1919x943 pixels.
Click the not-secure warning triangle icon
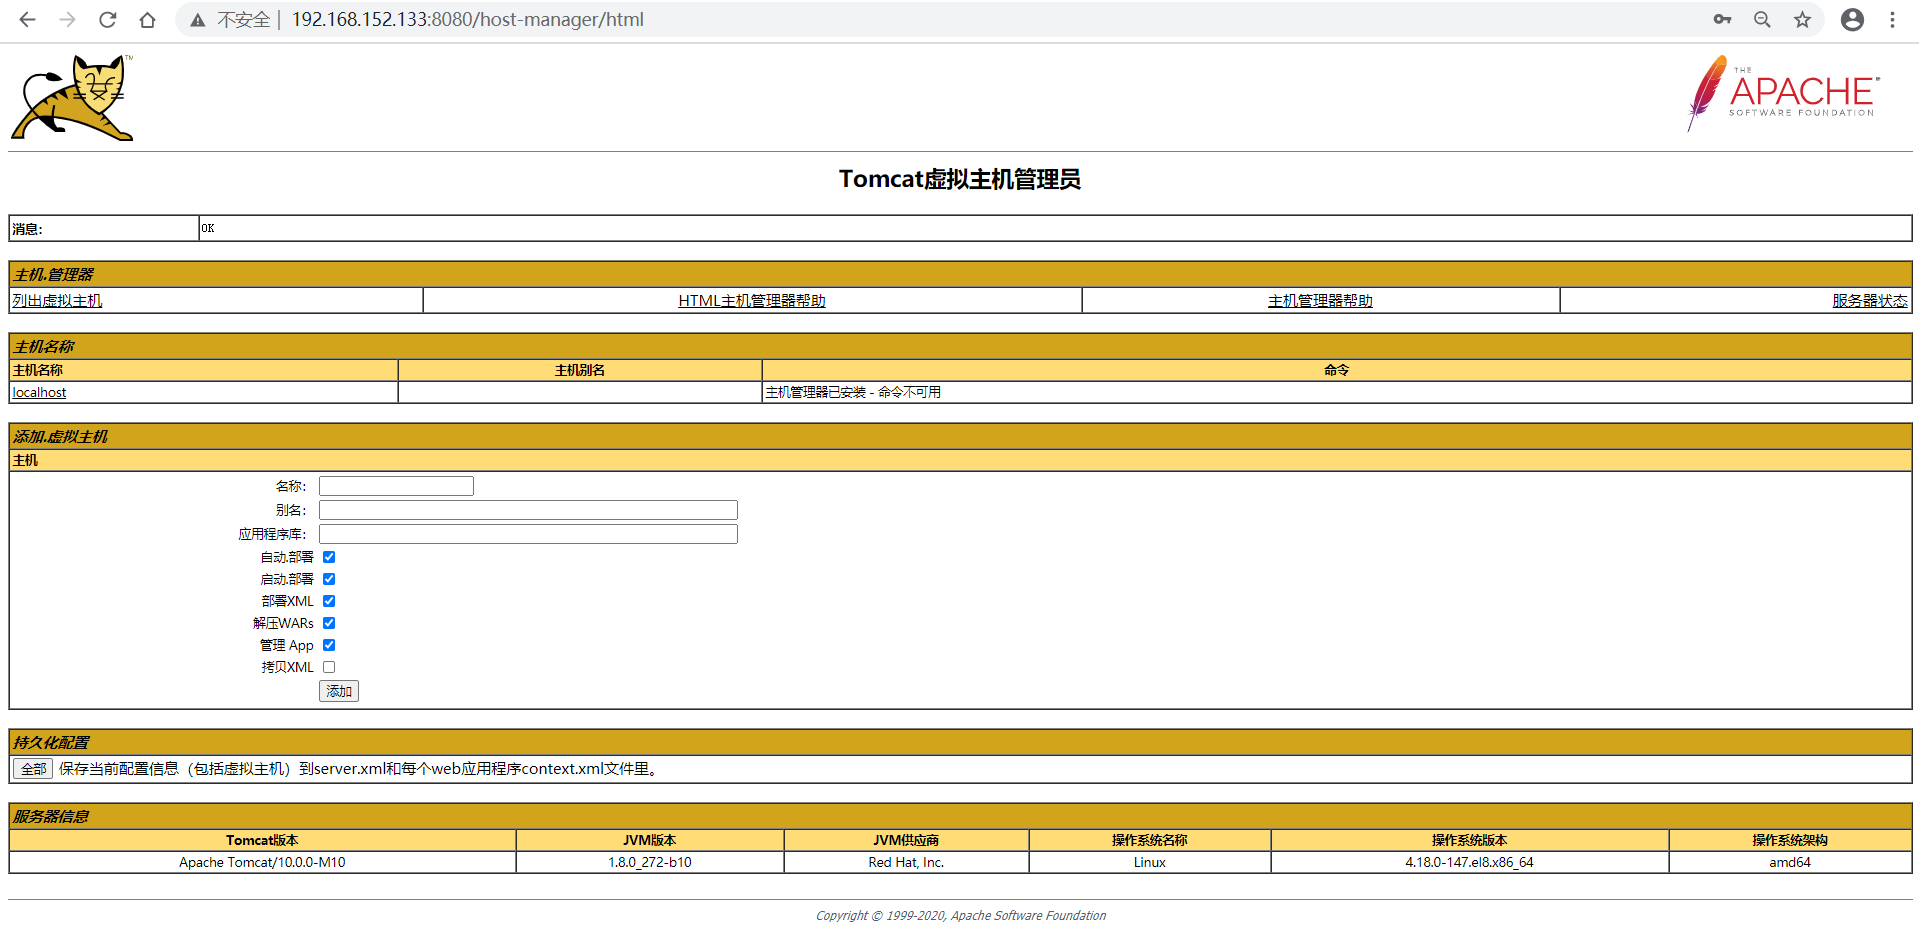198,20
